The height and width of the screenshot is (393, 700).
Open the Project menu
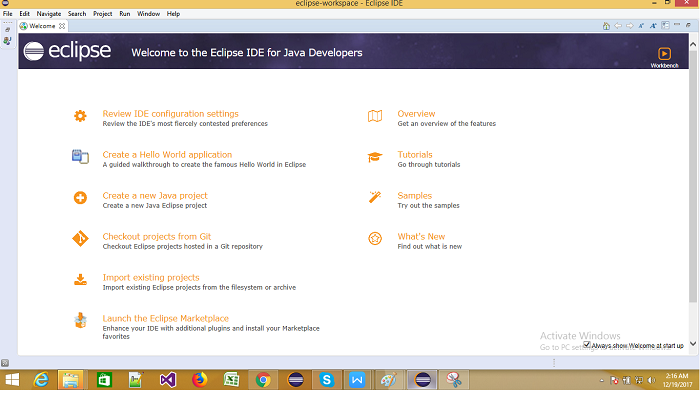(x=103, y=14)
